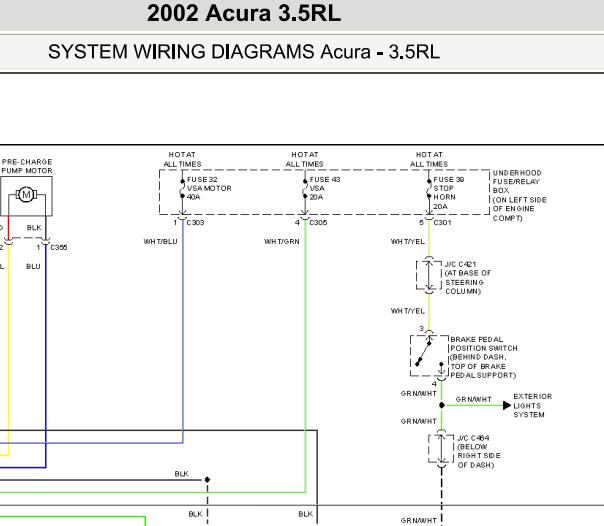The image size is (604, 526).
Task: Click the brake pedal position switch symbol
Action: click(429, 355)
